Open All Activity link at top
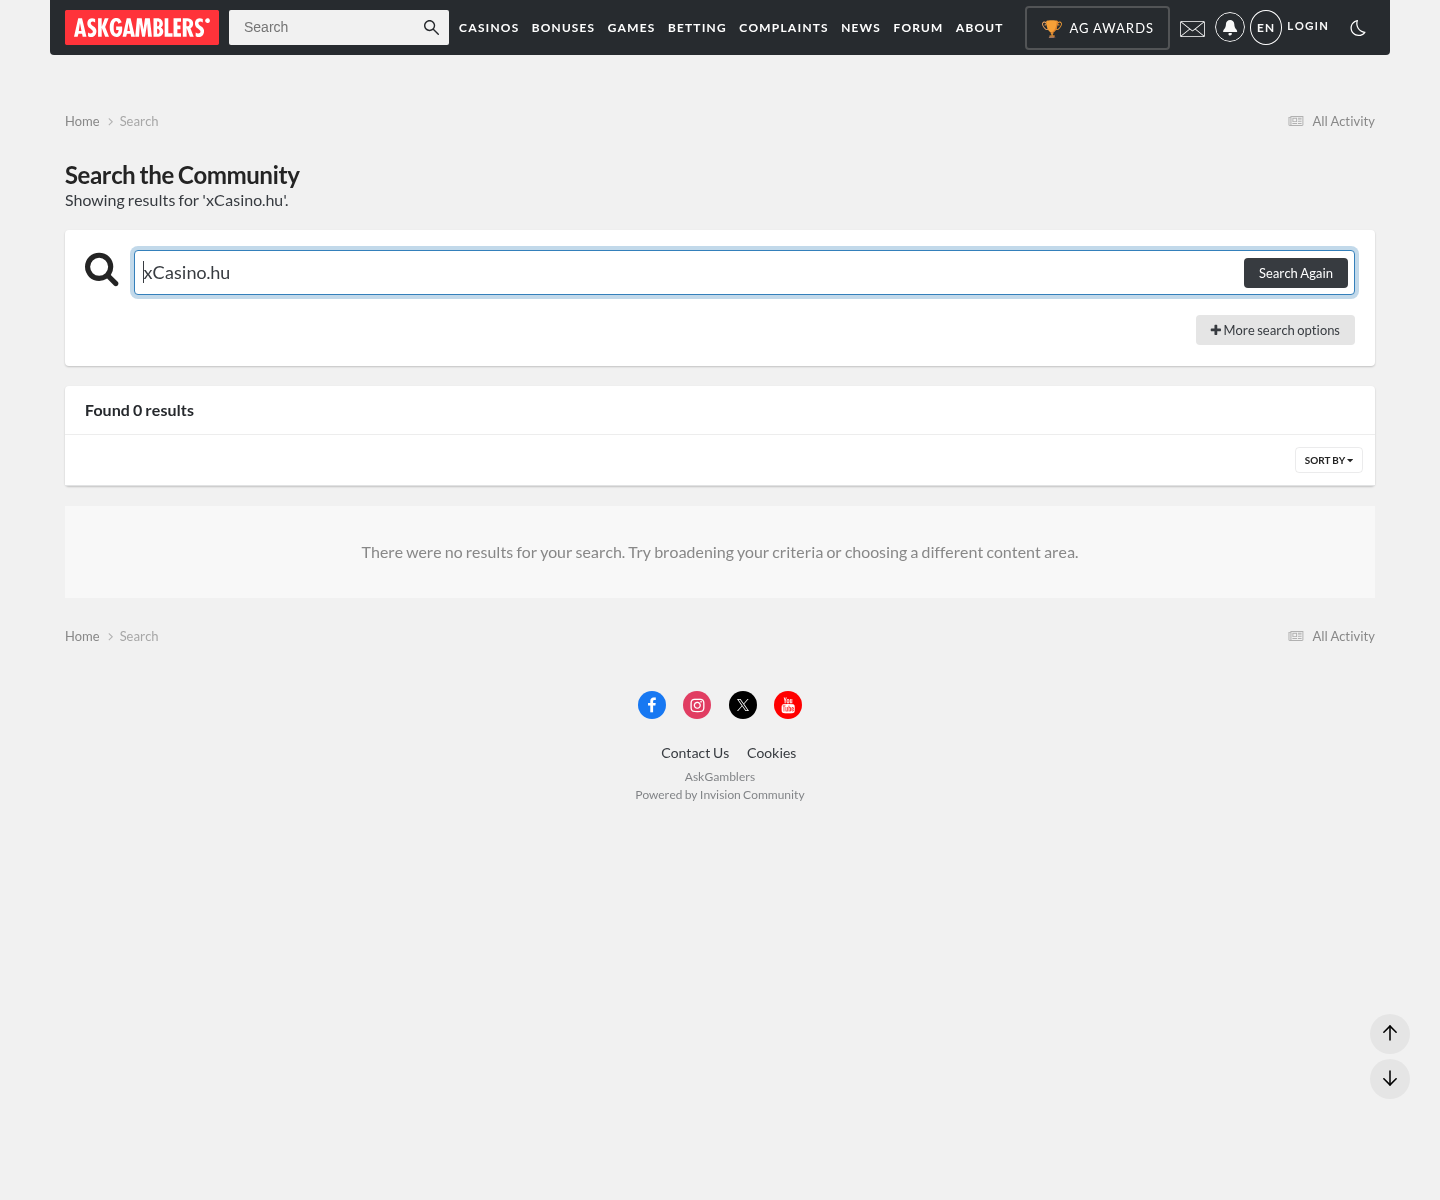This screenshot has width=1440, height=1200. coord(1331,121)
